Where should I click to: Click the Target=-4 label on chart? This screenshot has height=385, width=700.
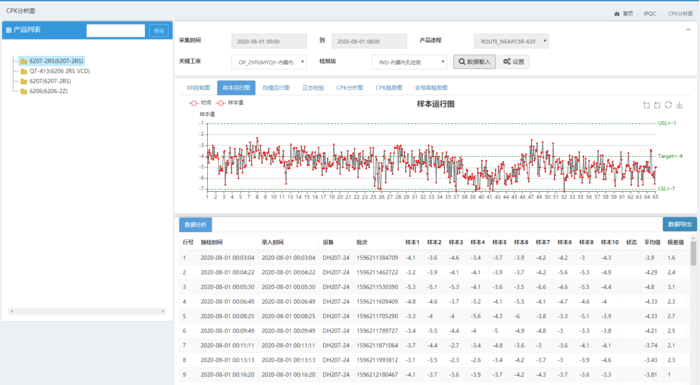point(670,156)
